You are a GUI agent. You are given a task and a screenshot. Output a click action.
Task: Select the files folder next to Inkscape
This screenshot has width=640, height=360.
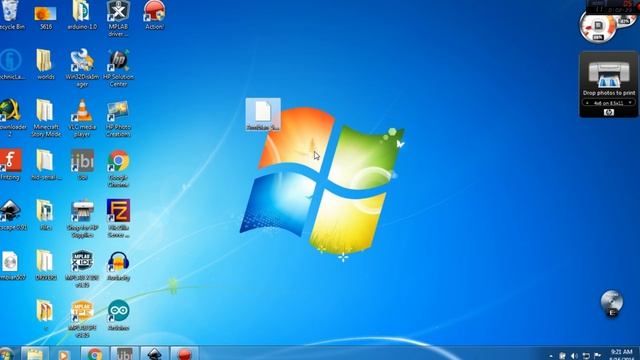(x=45, y=215)
